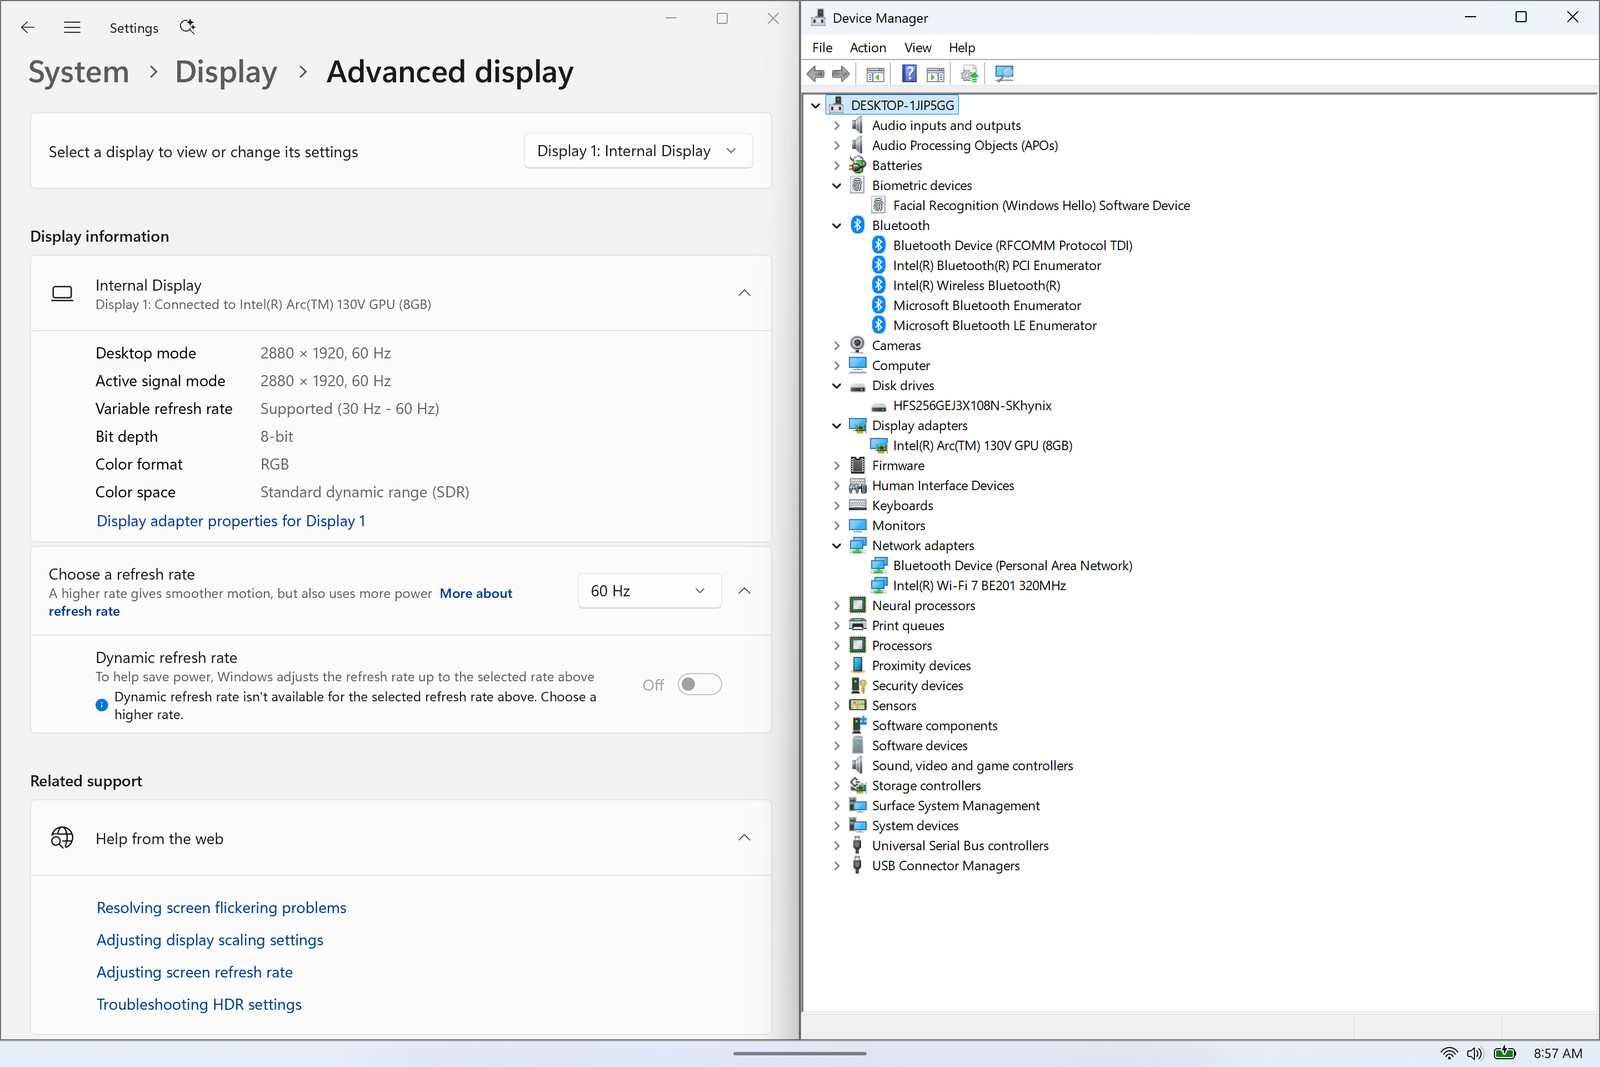Click the Settings search icon

[187, 27]
